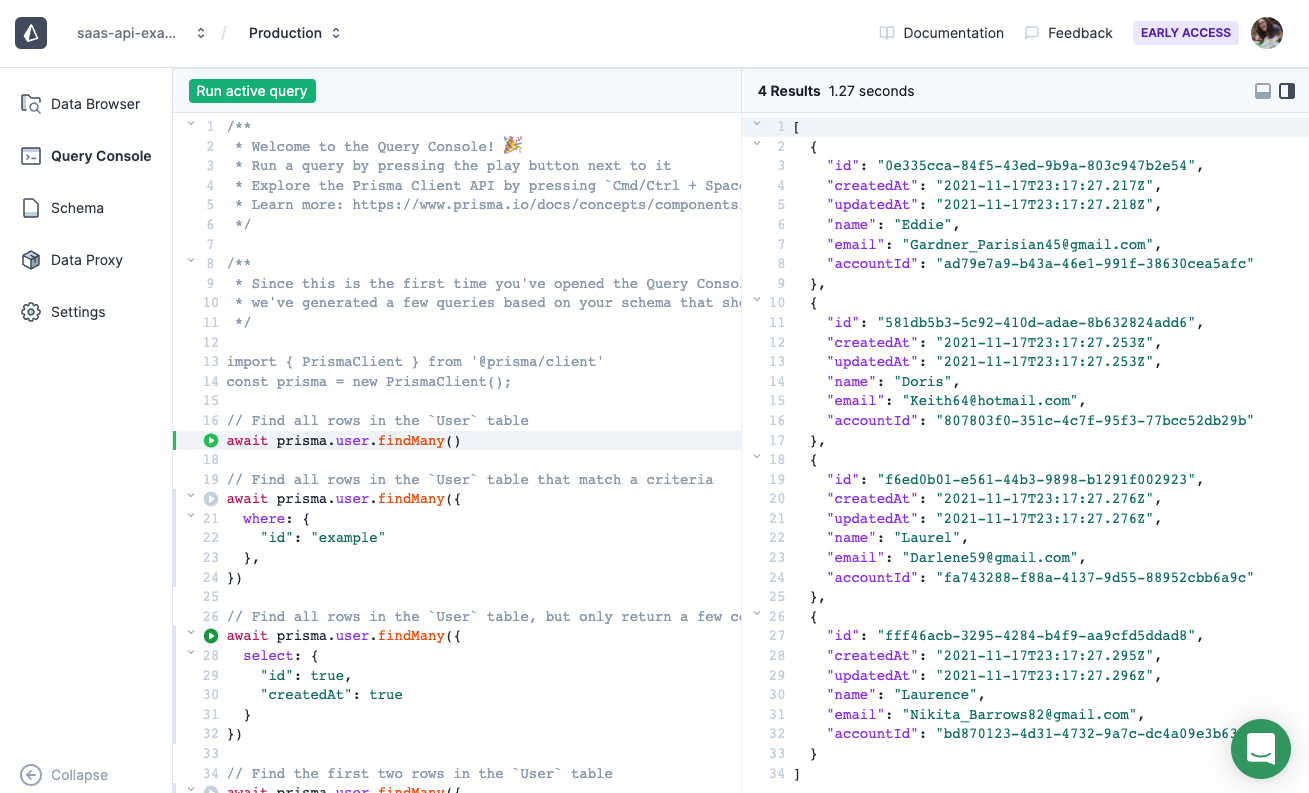Collapse the Laurence user object in results
This screenshot has height=793, width=1309.
pyautogui.click(x=757, y=614)
